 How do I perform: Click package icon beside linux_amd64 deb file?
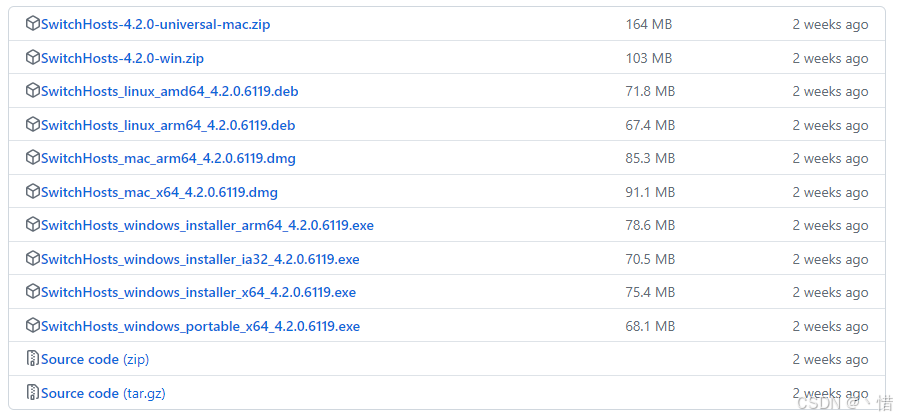point(33,91)
